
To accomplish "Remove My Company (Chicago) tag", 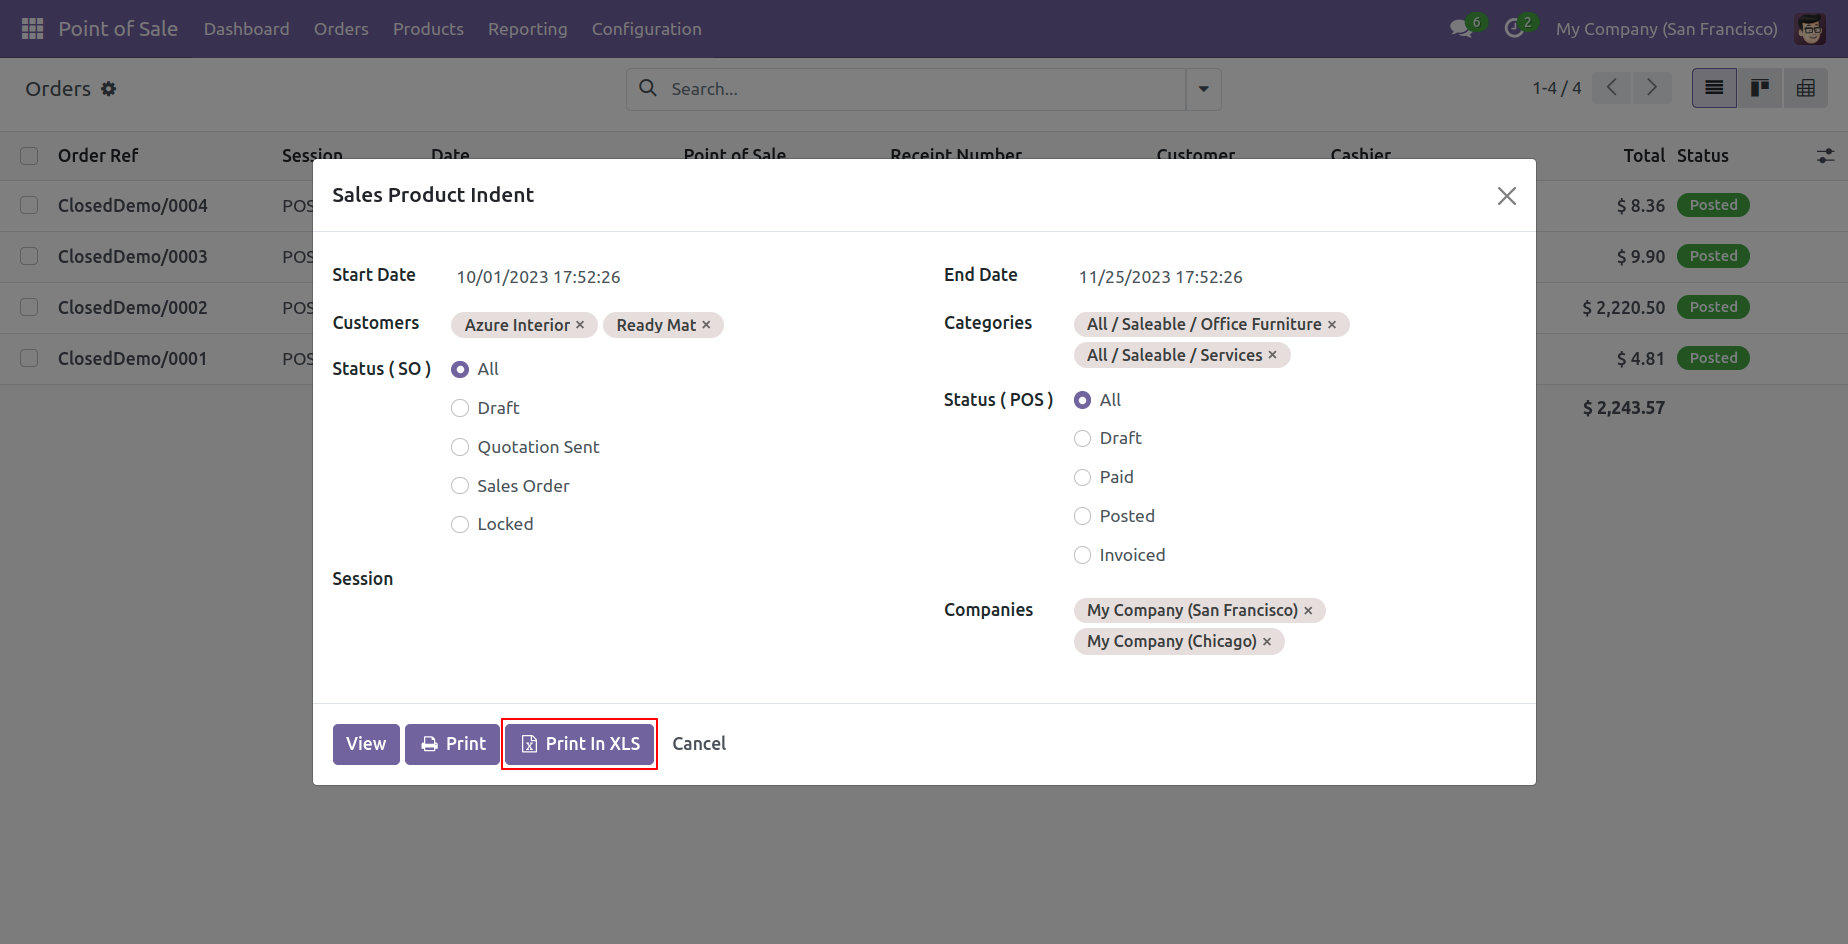I will pos(1267,642).
